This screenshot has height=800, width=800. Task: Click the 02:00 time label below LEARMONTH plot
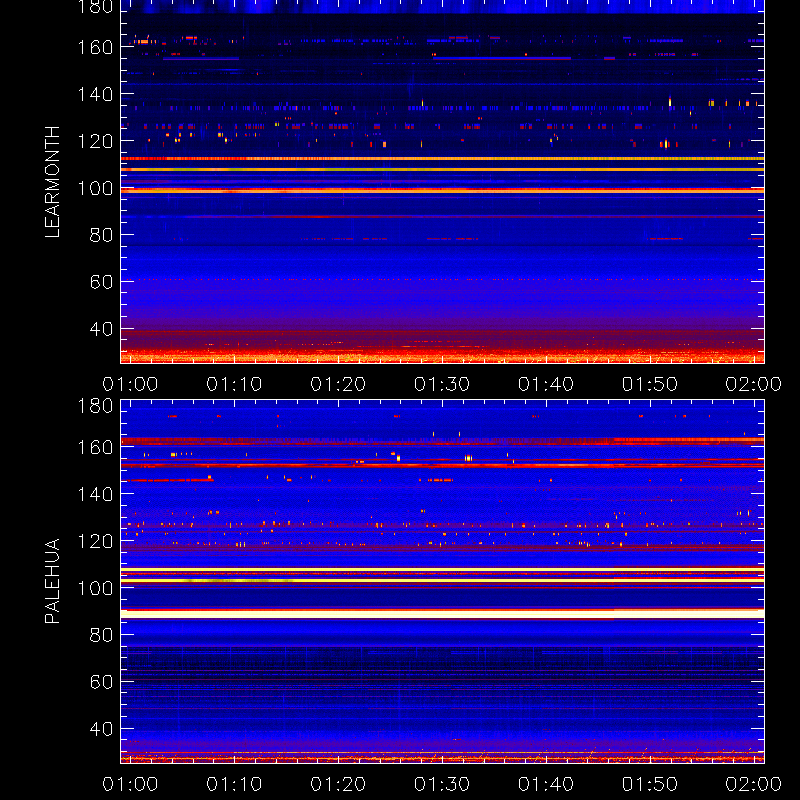click(754, 384)
